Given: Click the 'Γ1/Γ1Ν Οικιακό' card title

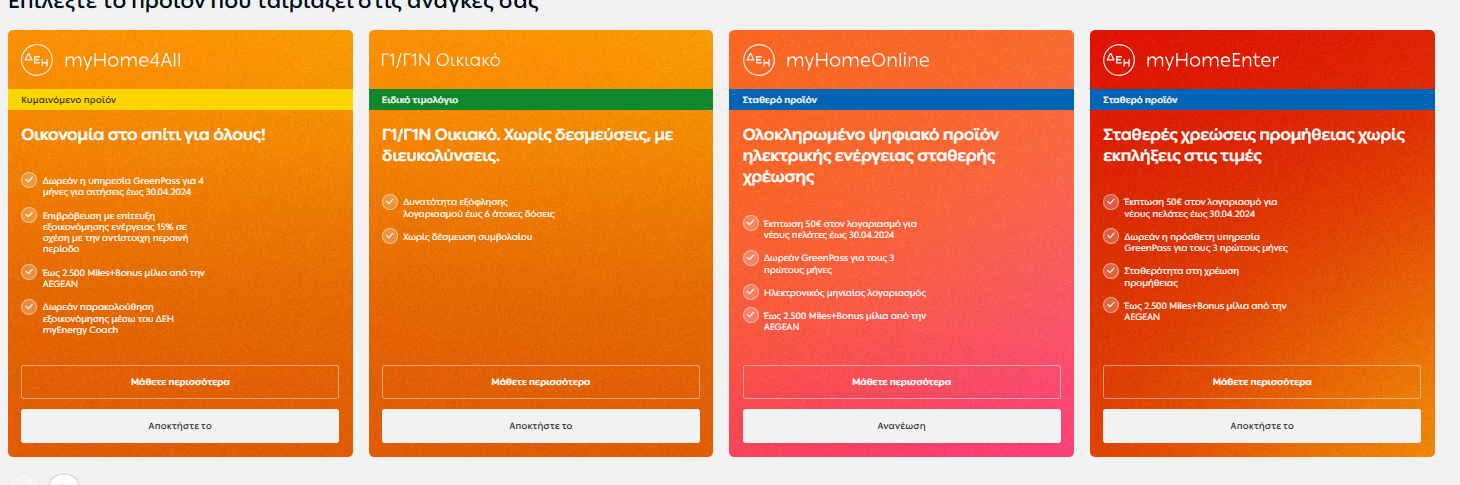Looking at the screenshot, I should 441,61.
